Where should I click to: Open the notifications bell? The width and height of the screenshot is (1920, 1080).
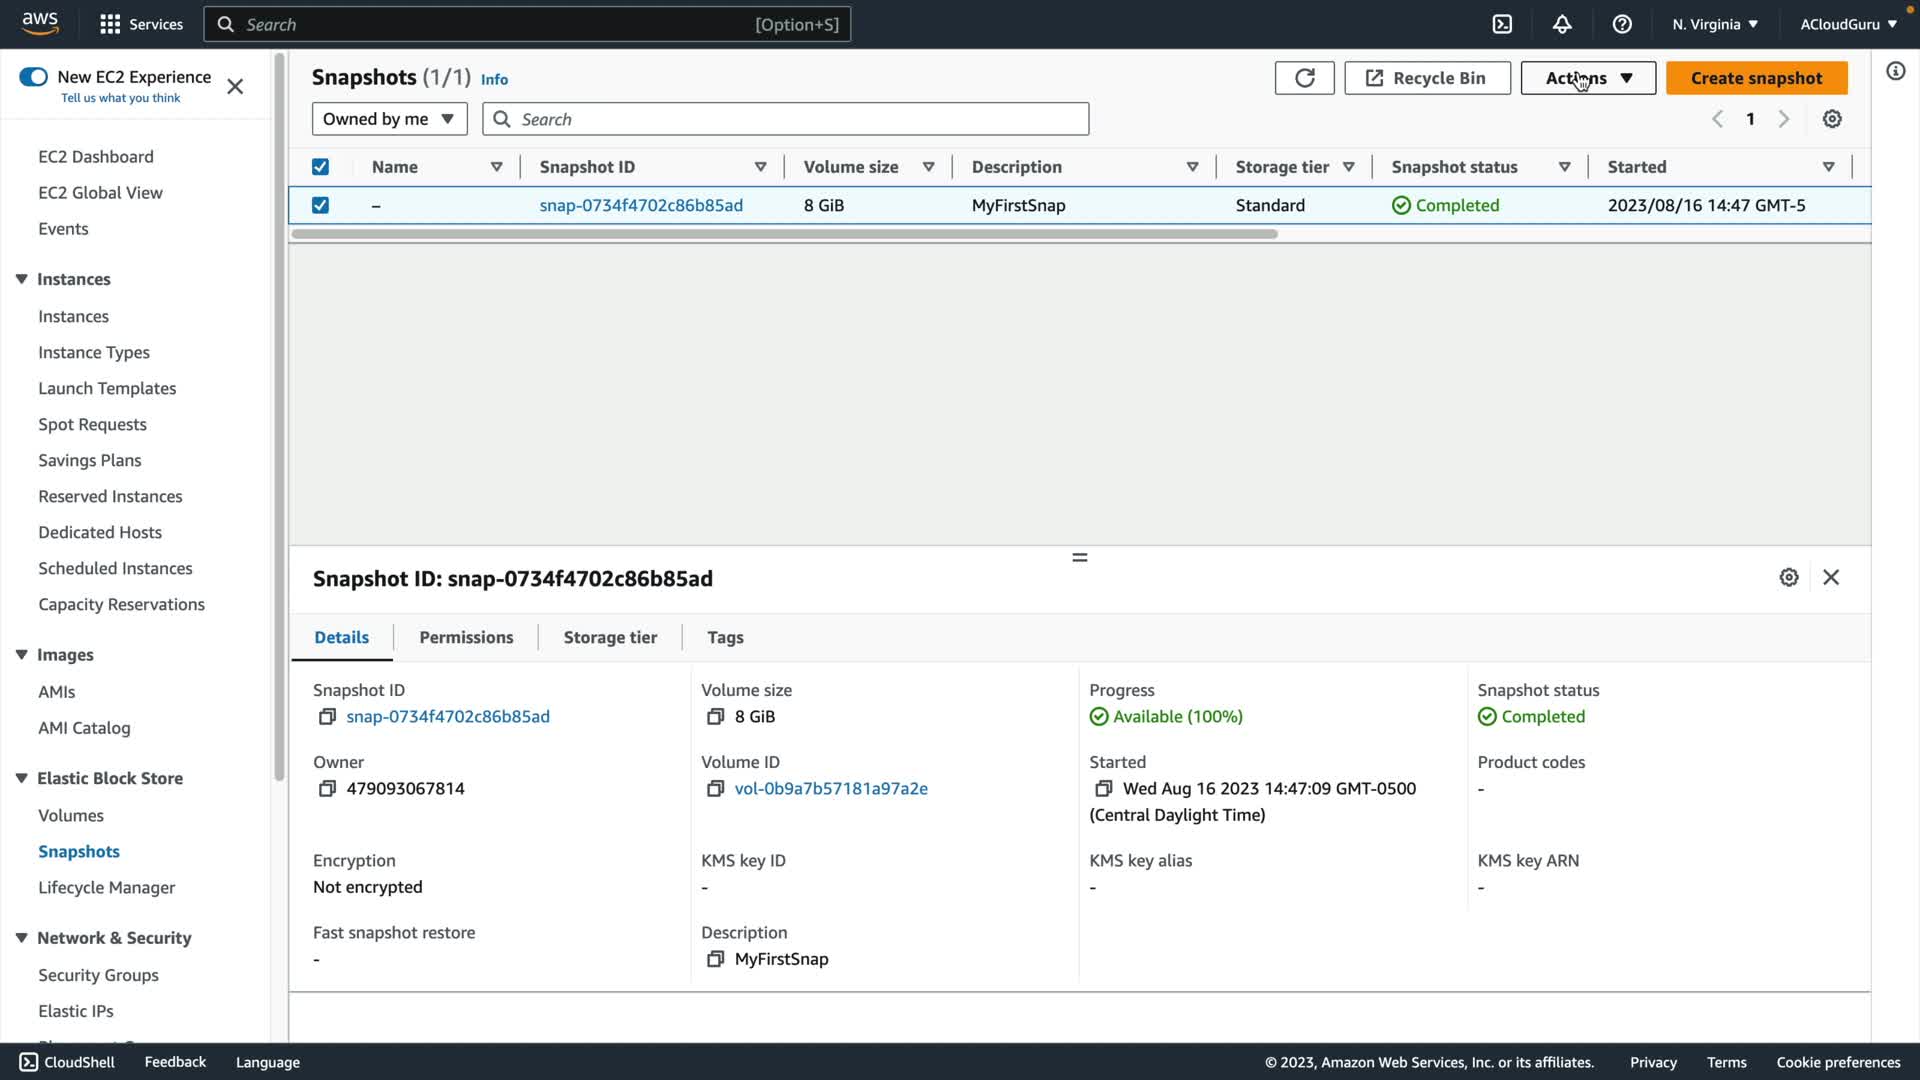coord(1562,24)
